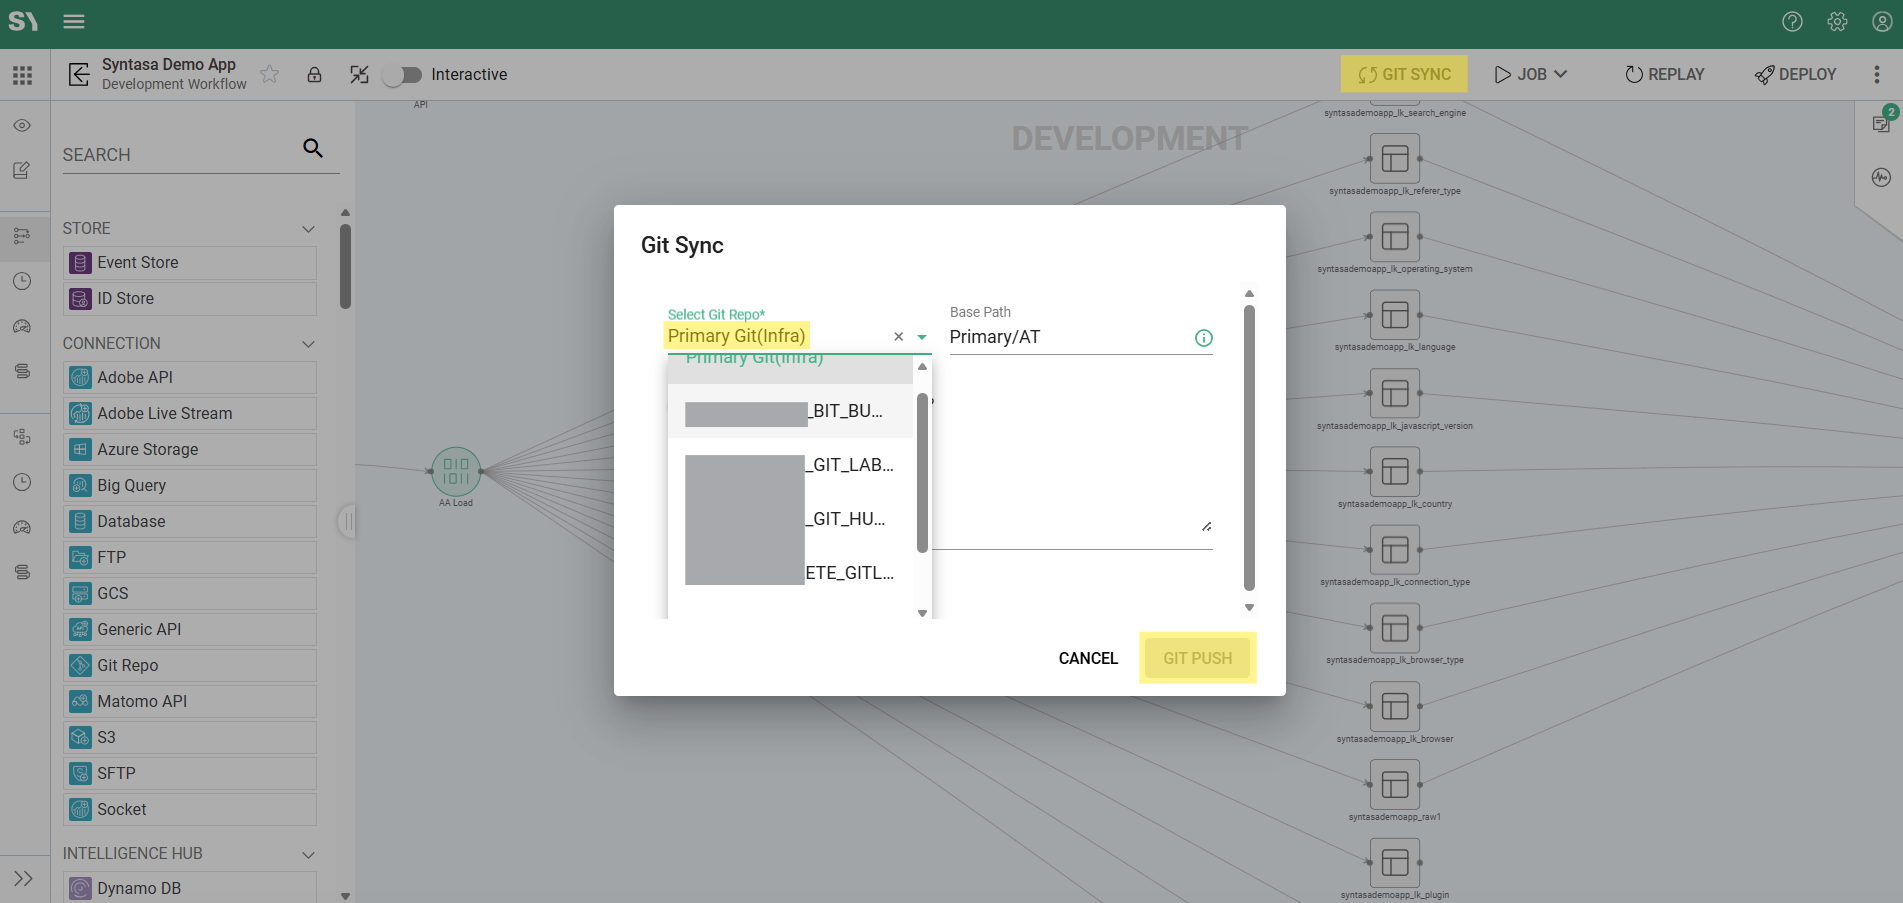The height and width of the screenshot is (903, 1903).
Task: Collapse the CONNECTION section
Action: pyautogui.click(x=308, y=344)
